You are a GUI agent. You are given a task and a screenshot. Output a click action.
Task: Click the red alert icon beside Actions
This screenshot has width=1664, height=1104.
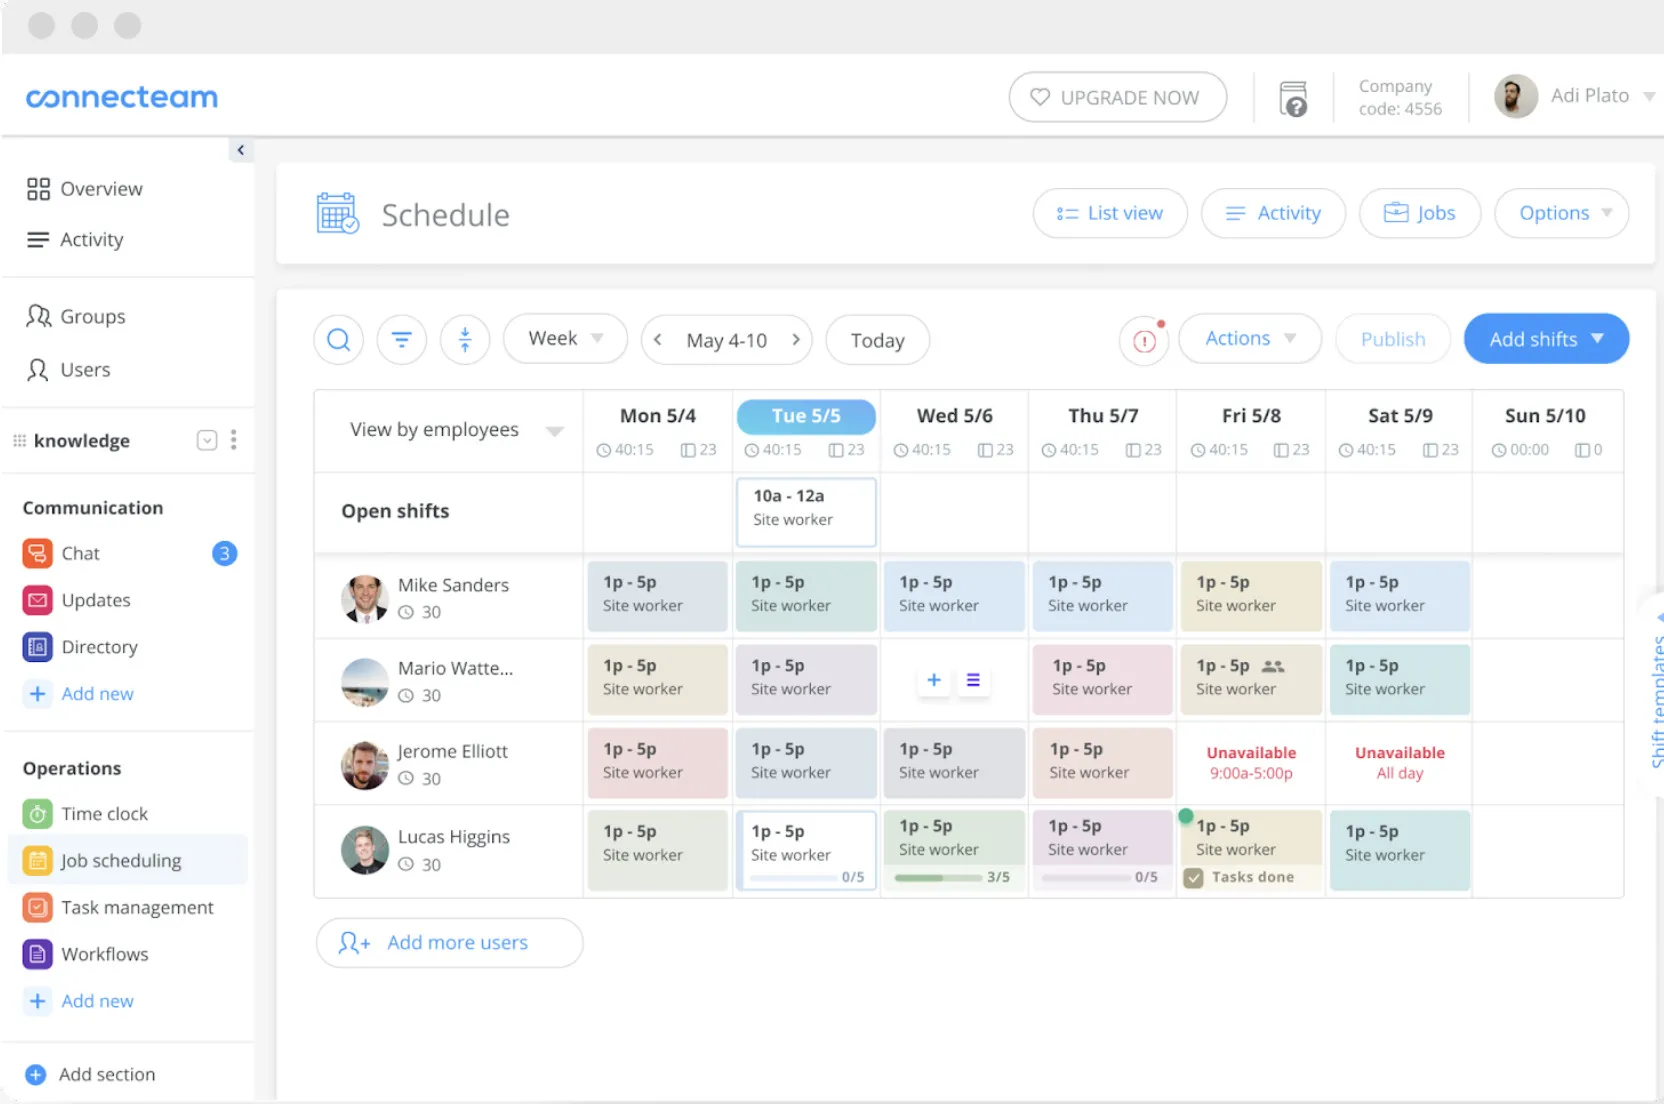pyautogui.click(x=1143, y=341)
